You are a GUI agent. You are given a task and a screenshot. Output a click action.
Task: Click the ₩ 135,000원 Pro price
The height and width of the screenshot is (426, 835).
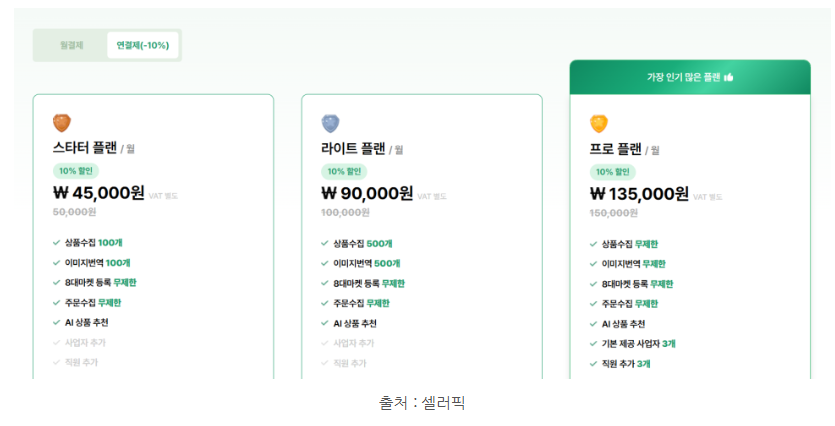coord(639,193)
